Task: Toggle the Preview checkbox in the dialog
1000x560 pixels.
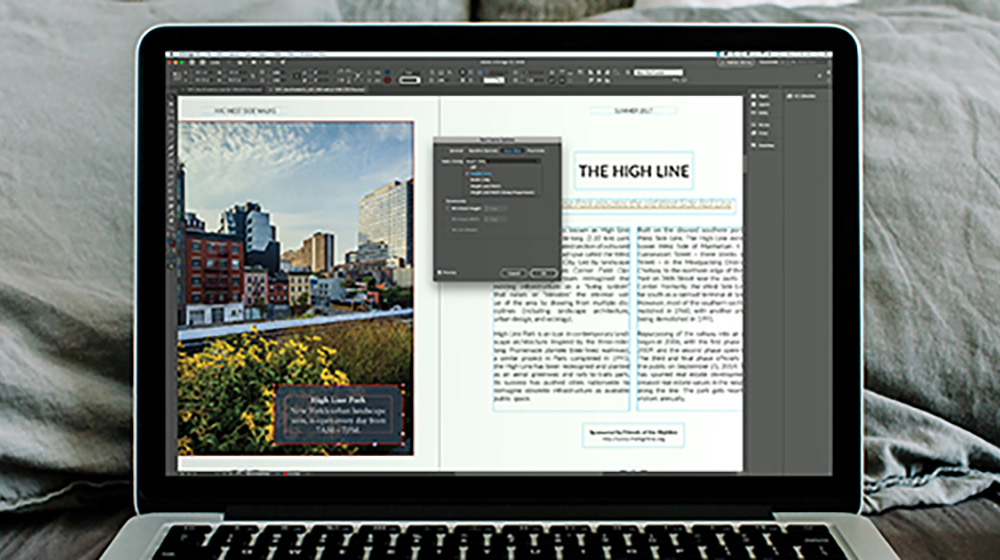Action: pyautogui.click(x=439, y=272)
